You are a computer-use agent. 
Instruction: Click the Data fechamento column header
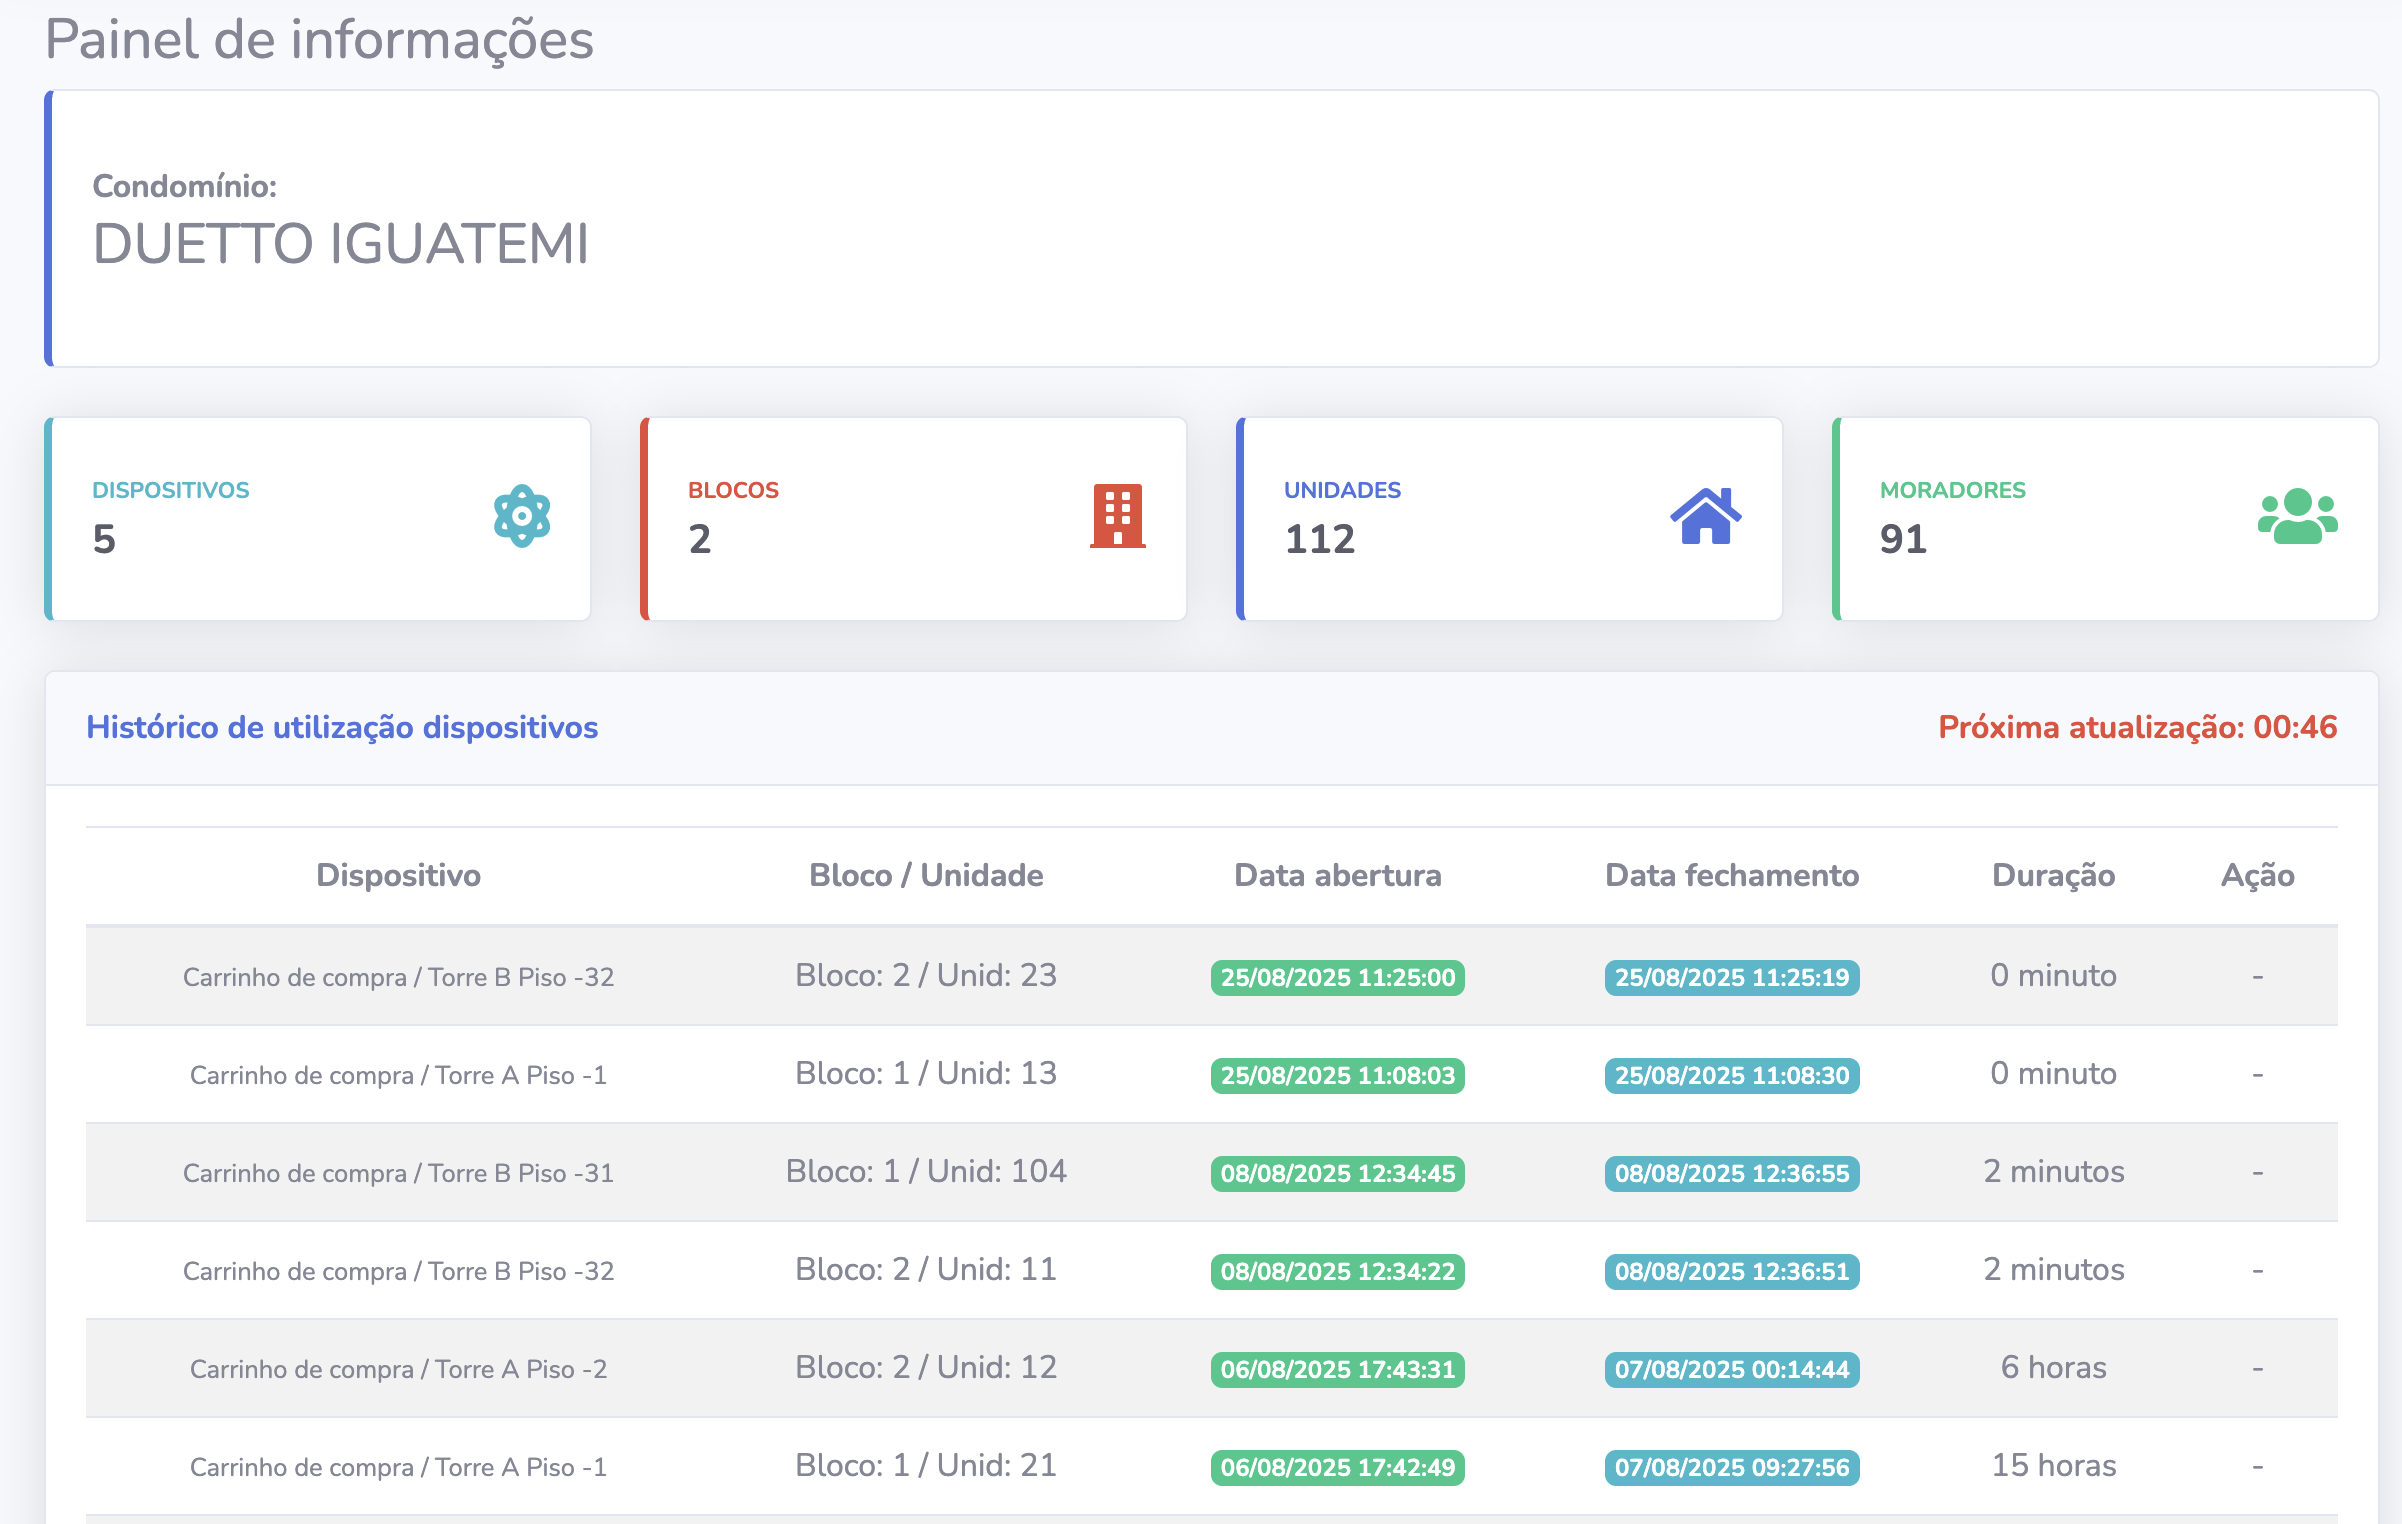pos(1731,875)
